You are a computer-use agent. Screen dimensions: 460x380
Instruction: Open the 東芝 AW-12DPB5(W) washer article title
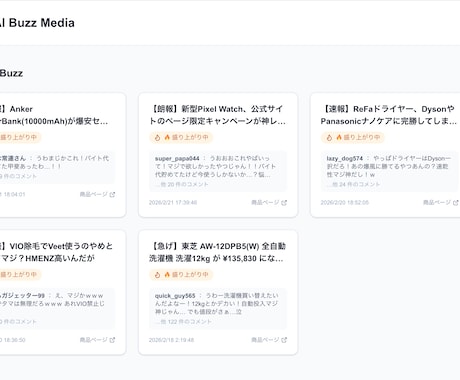(218, 252)
